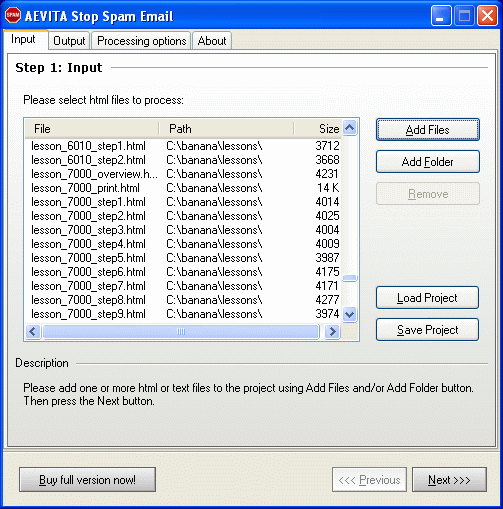Sort list by the Size column header
Viewport: 503px width, 509px height.
(317, 129)
